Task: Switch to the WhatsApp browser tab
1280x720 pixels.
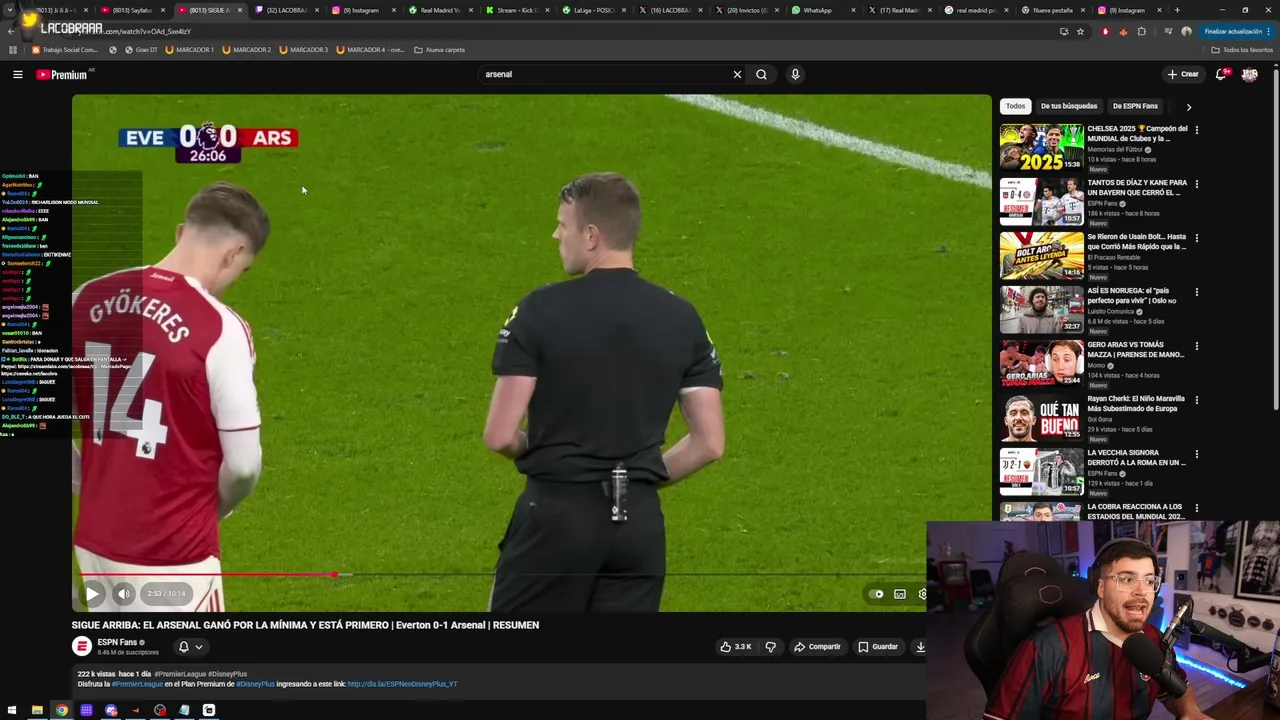Action: pos(818,10)
